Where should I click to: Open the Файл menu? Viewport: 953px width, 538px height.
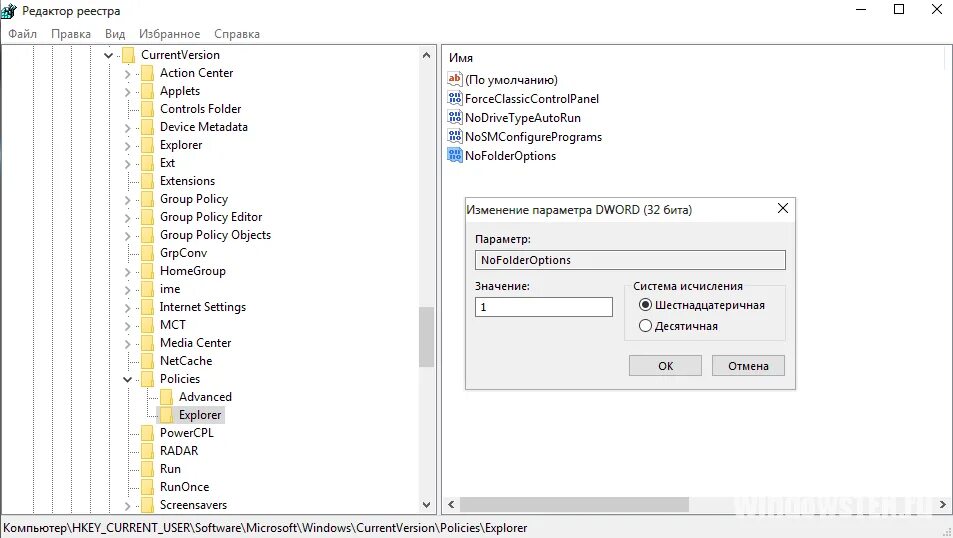coord(22,34)
